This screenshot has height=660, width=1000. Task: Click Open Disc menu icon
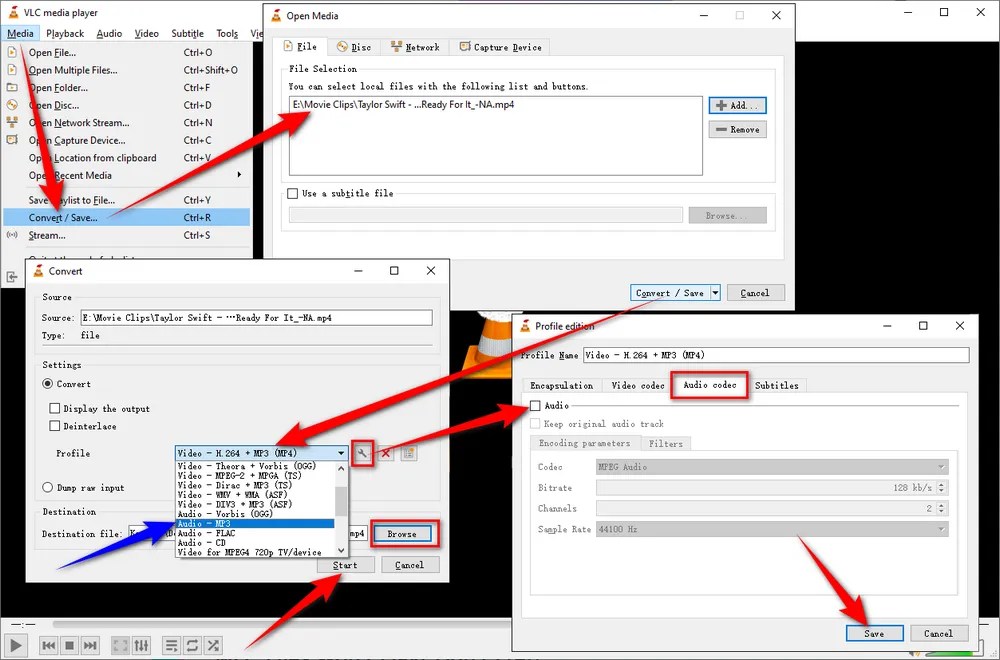12,105
